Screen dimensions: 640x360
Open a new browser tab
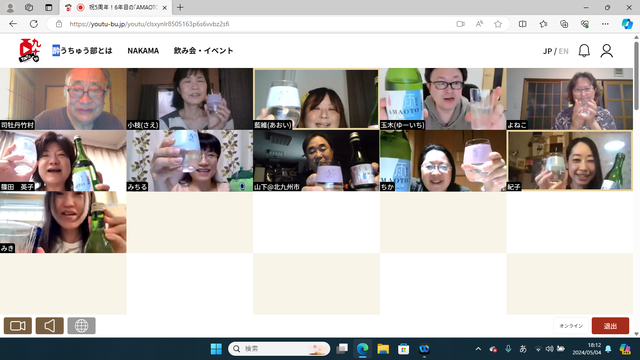(180, 7)
